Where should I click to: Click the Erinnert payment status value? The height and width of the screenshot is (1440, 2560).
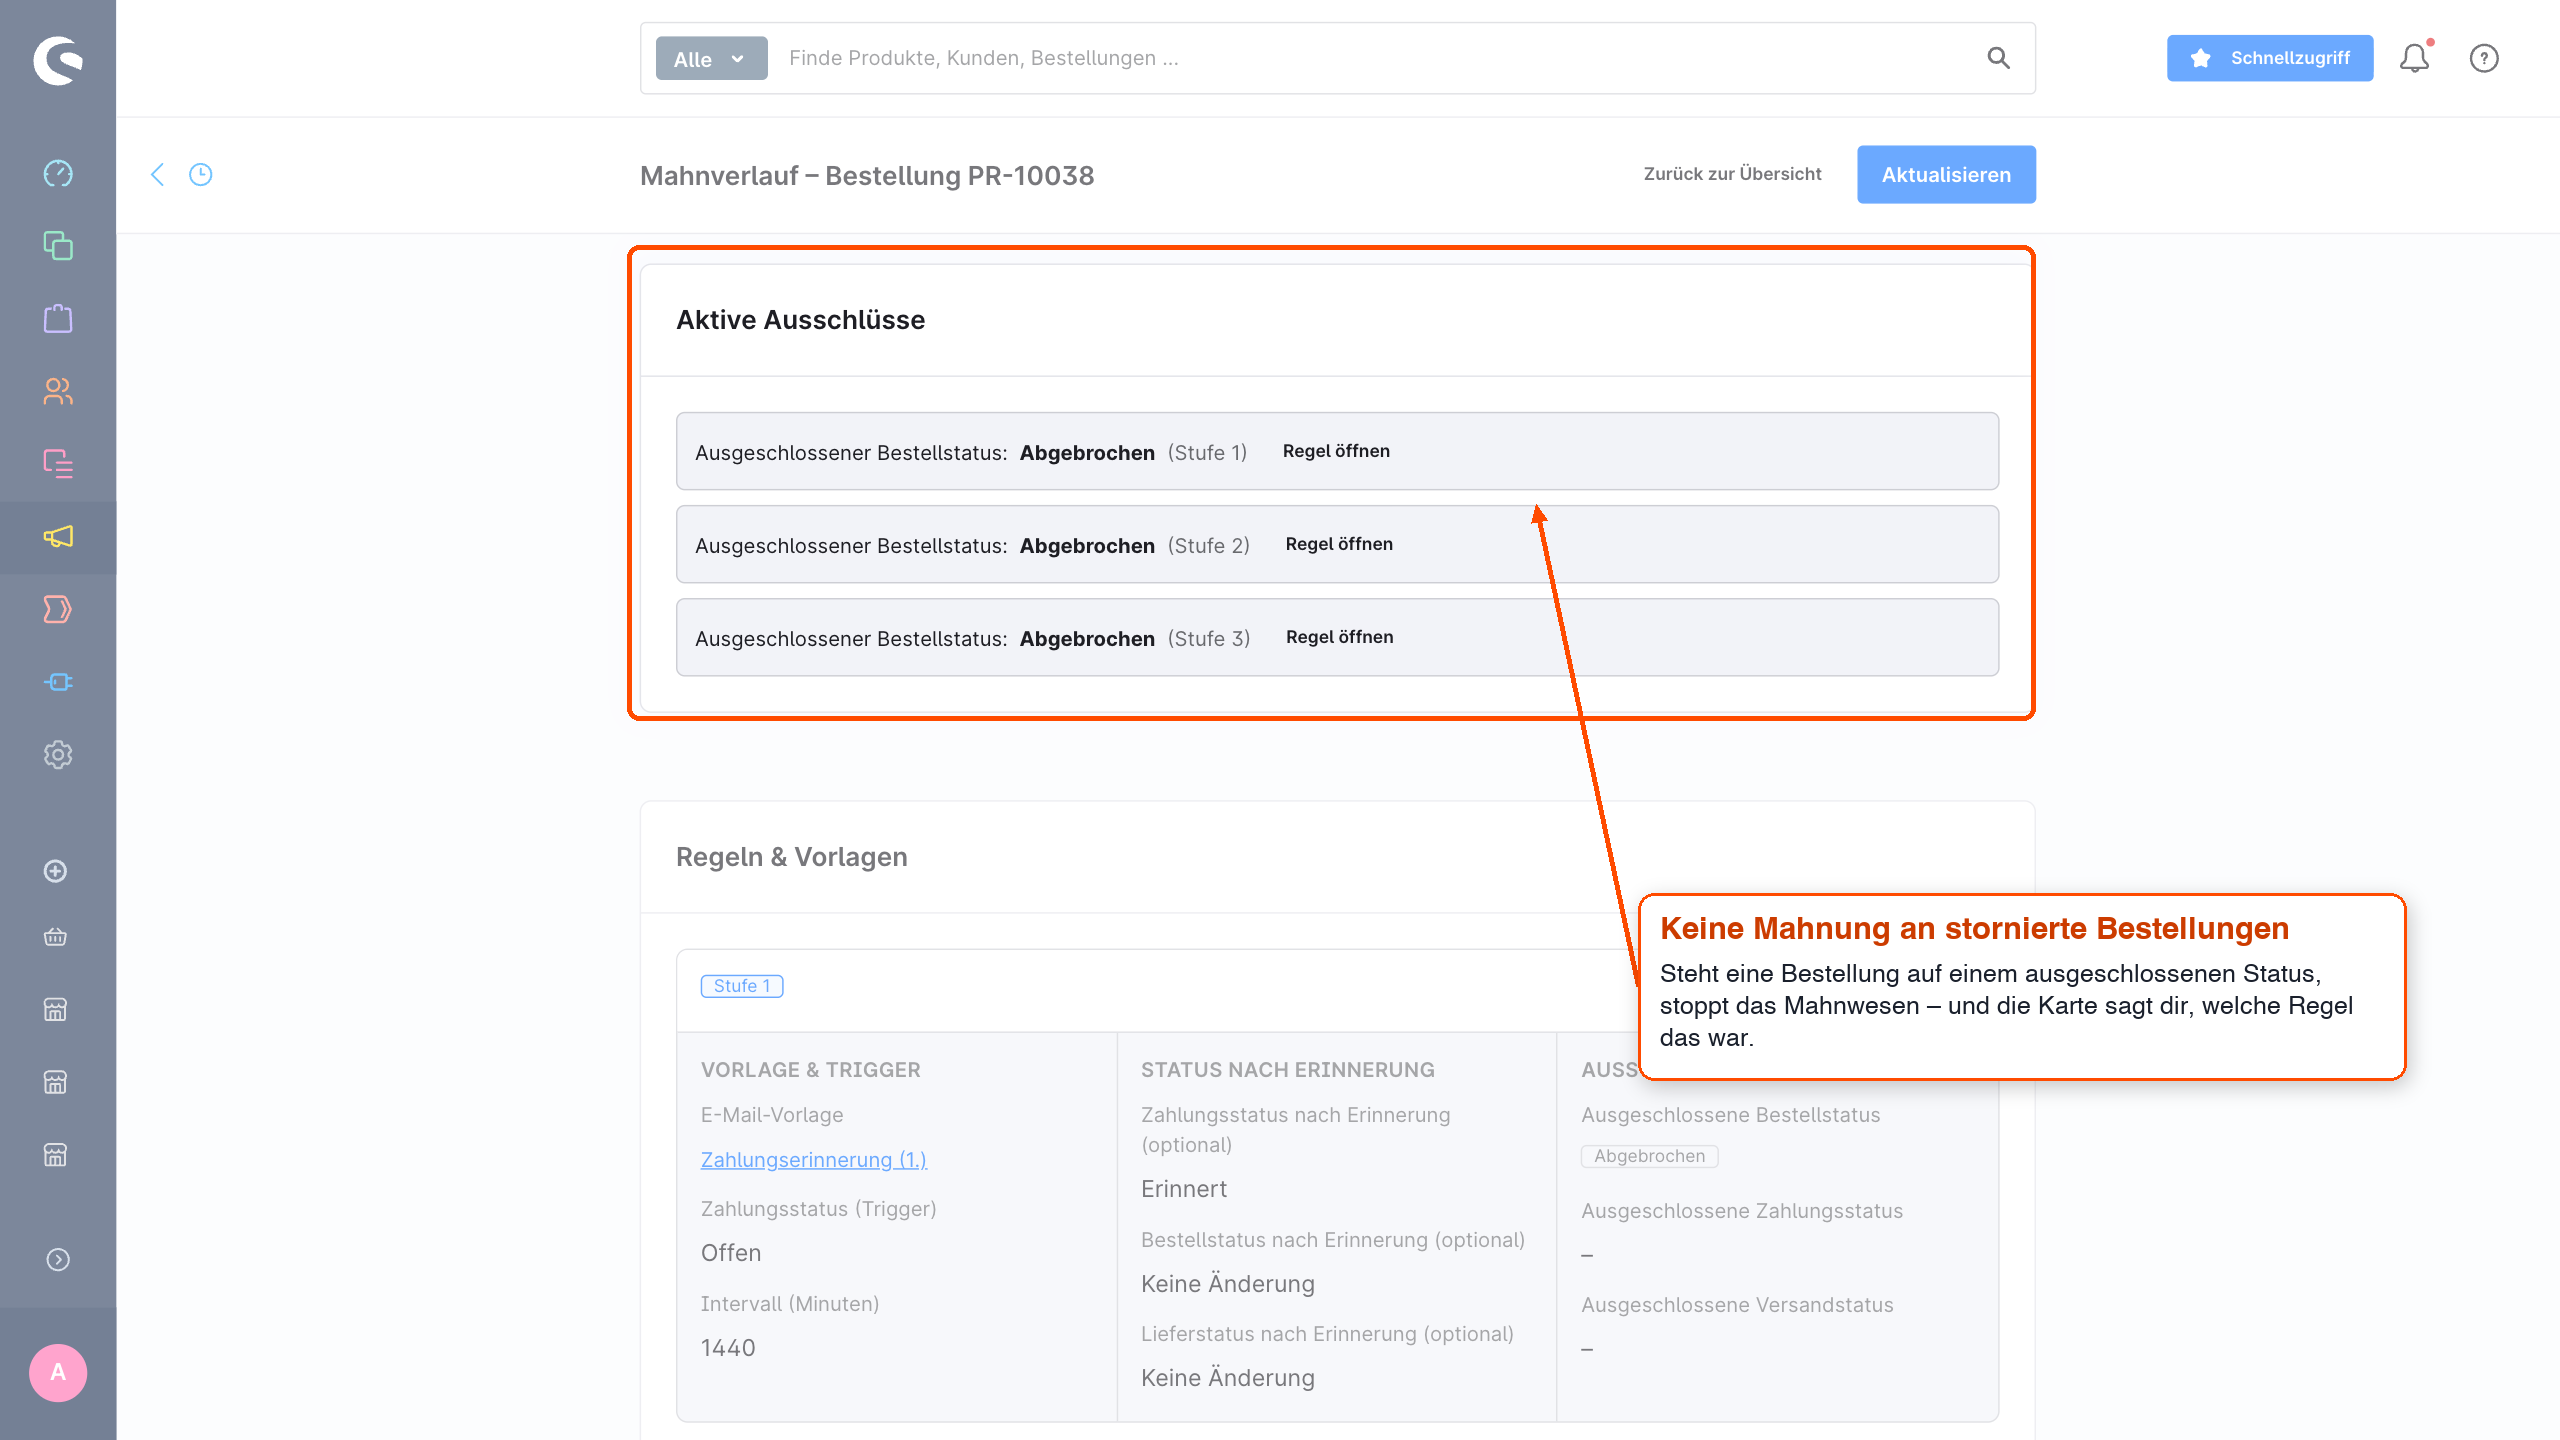coord(1184,1189)
